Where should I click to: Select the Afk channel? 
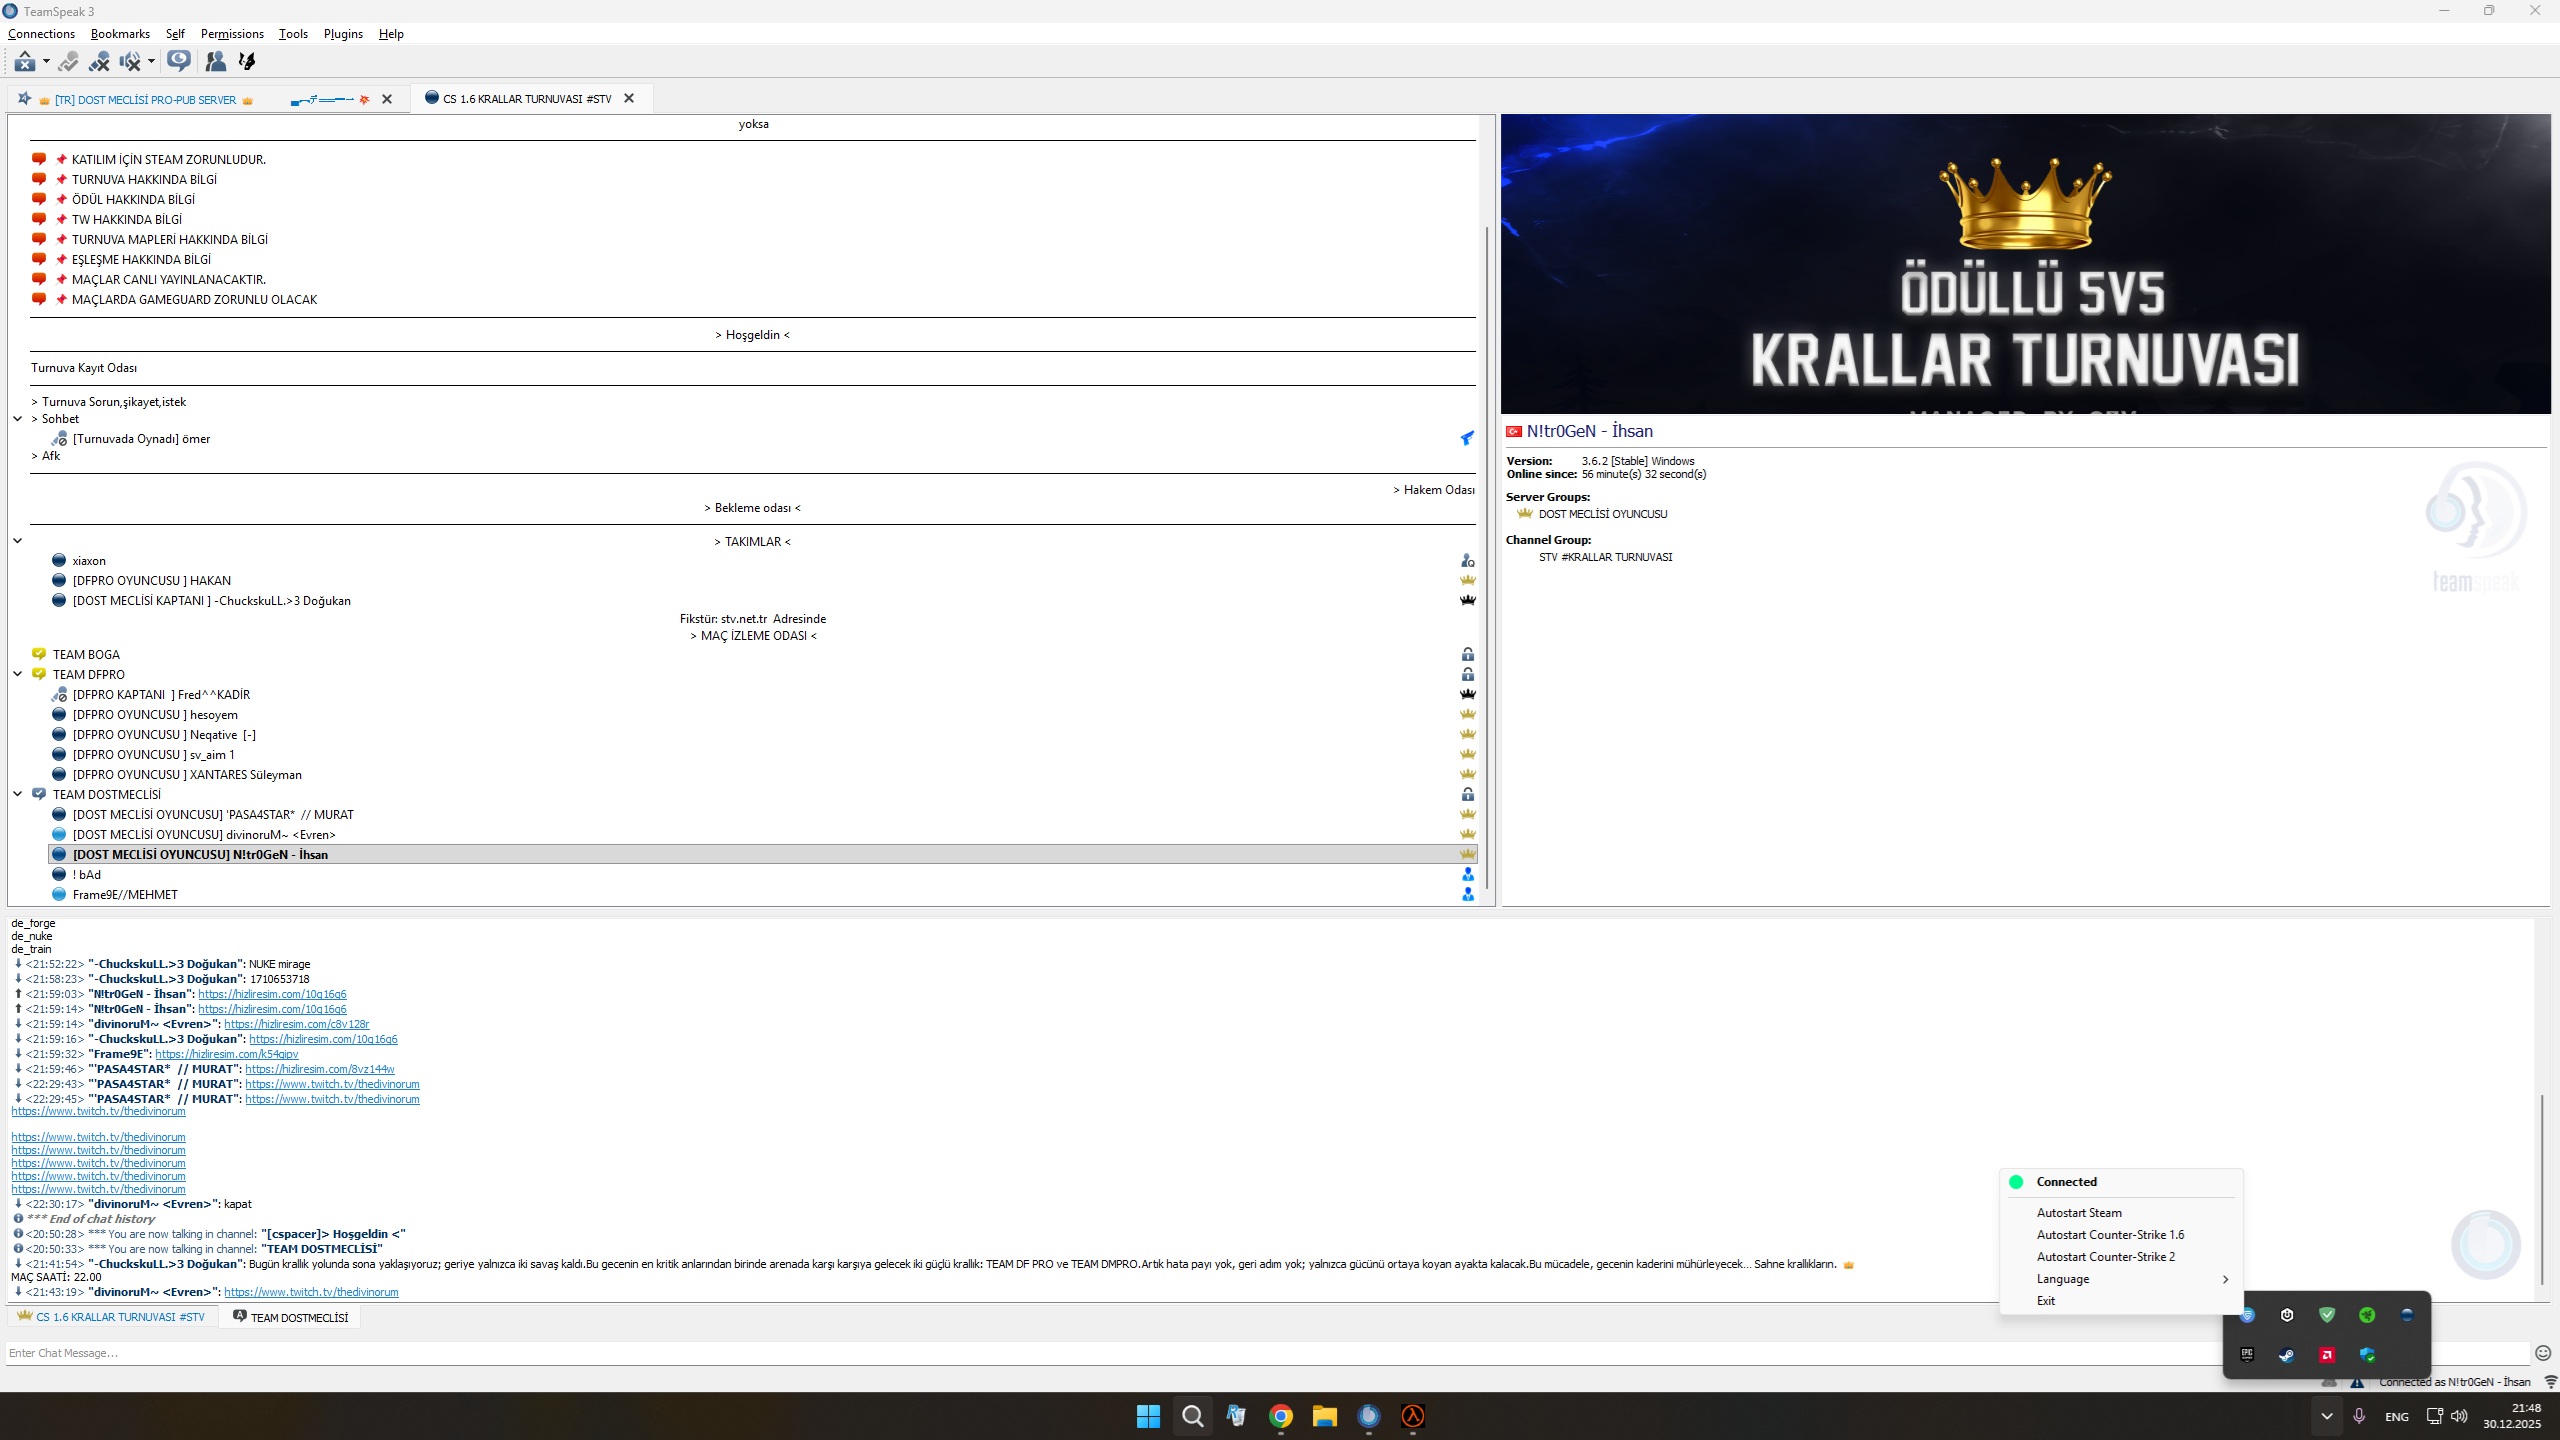pos(46,456)
